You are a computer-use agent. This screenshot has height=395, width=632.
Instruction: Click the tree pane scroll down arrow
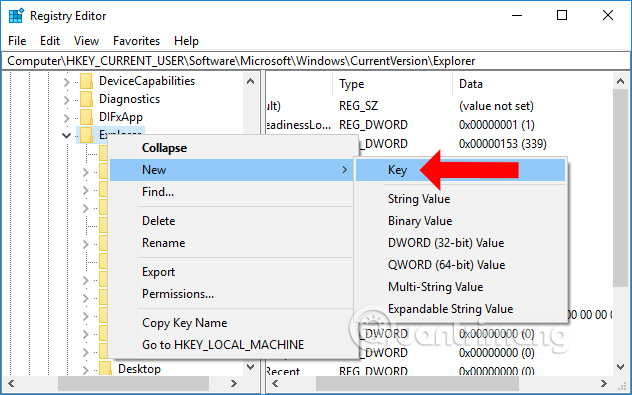(250, 367)
